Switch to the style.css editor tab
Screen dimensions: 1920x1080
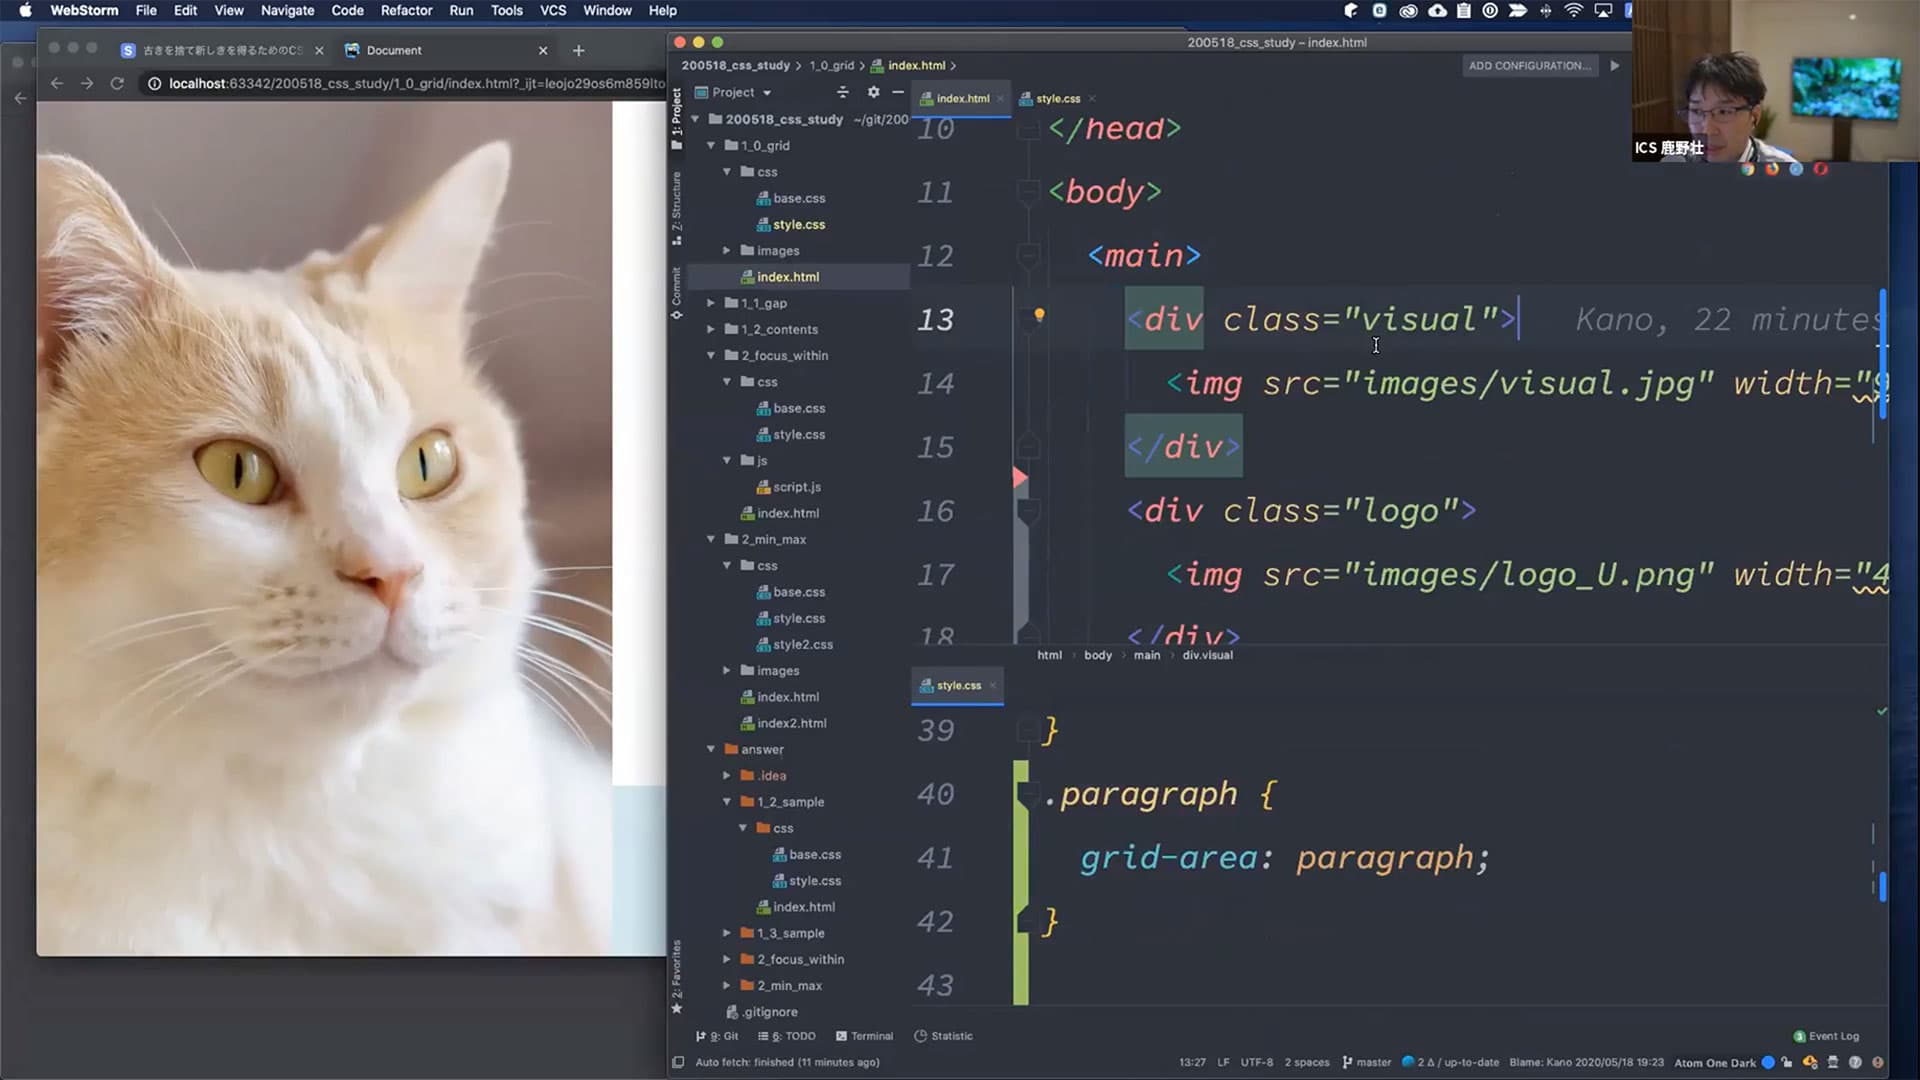(1057, 98)
